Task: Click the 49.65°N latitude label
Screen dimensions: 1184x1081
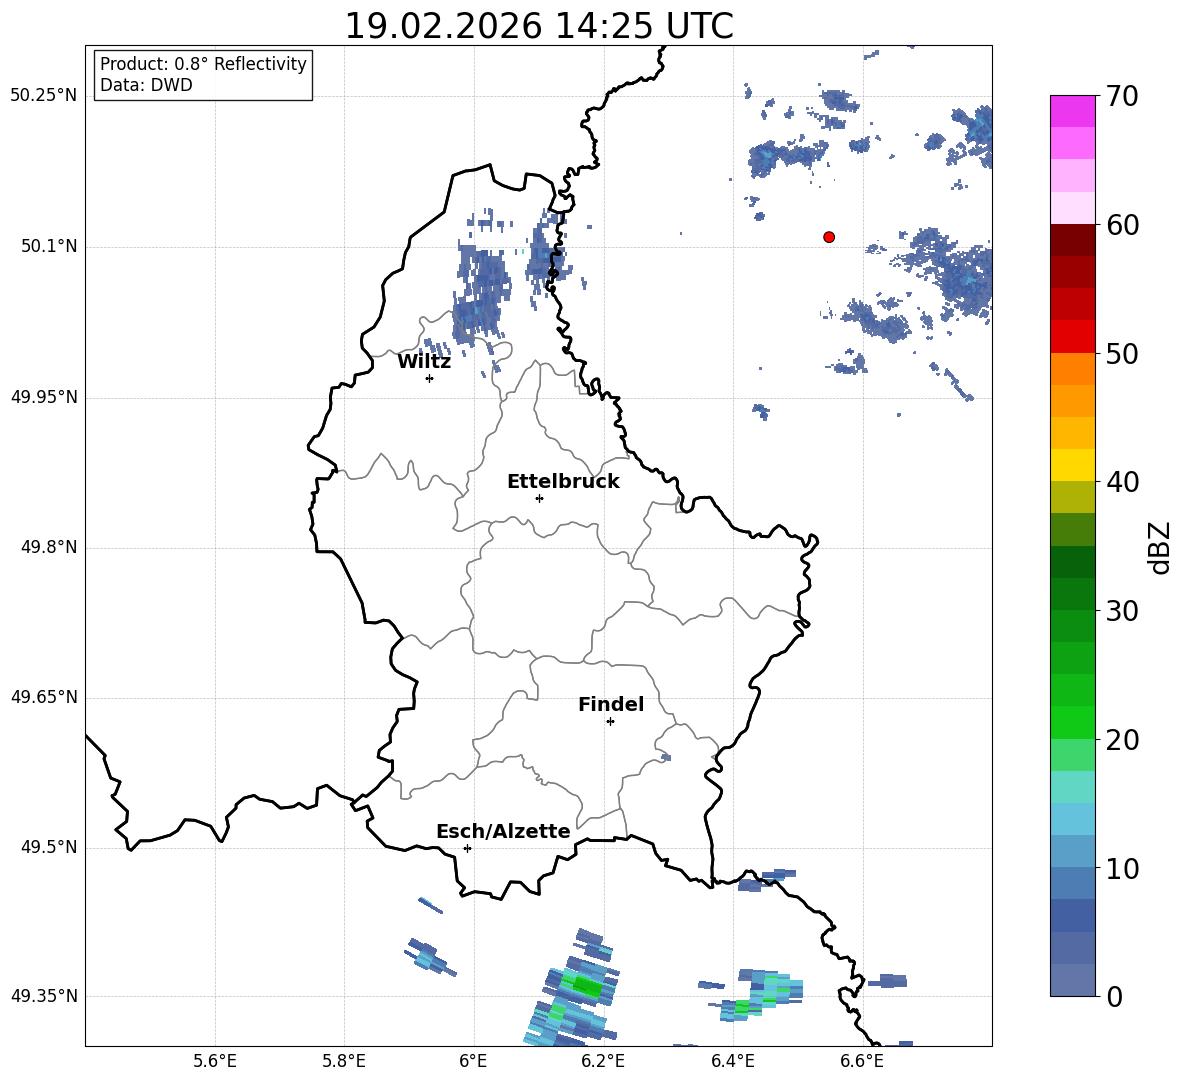Action: [44, 697]
